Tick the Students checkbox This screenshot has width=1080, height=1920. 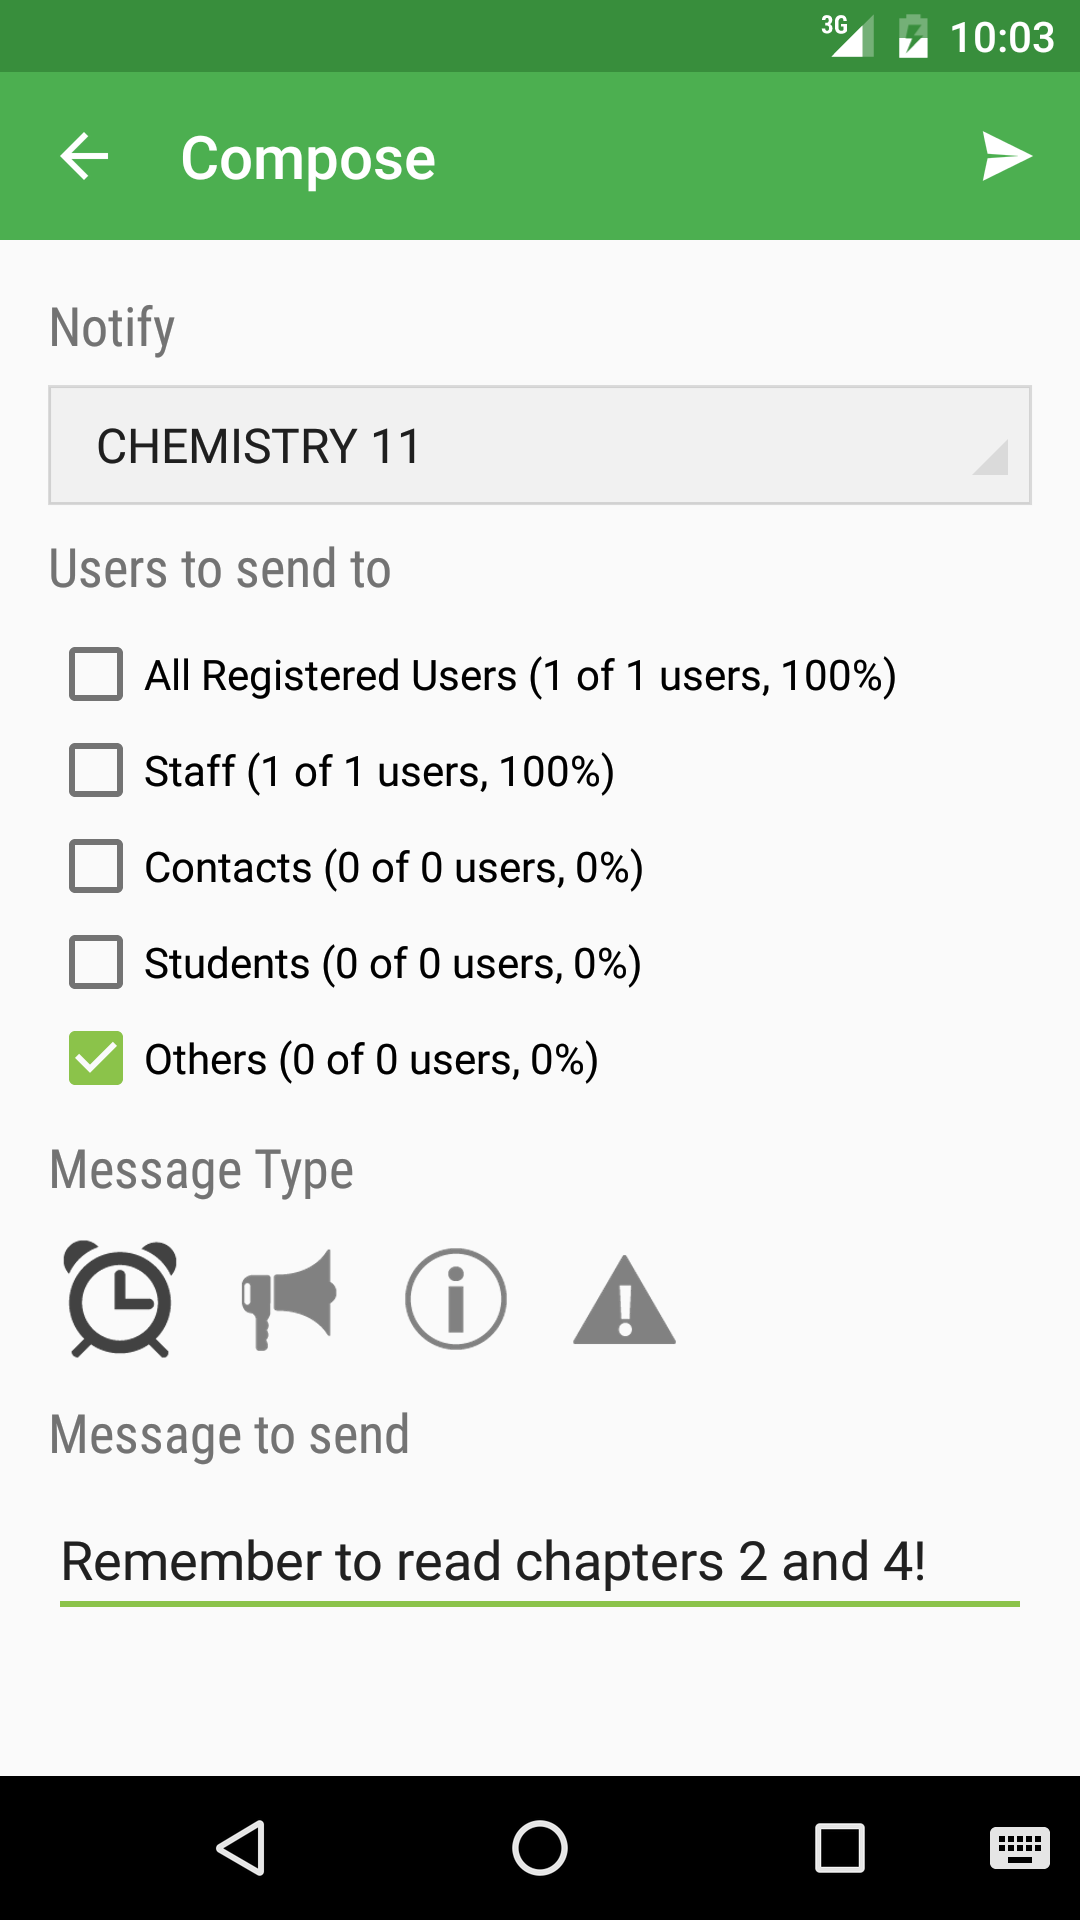coord(96,962)
